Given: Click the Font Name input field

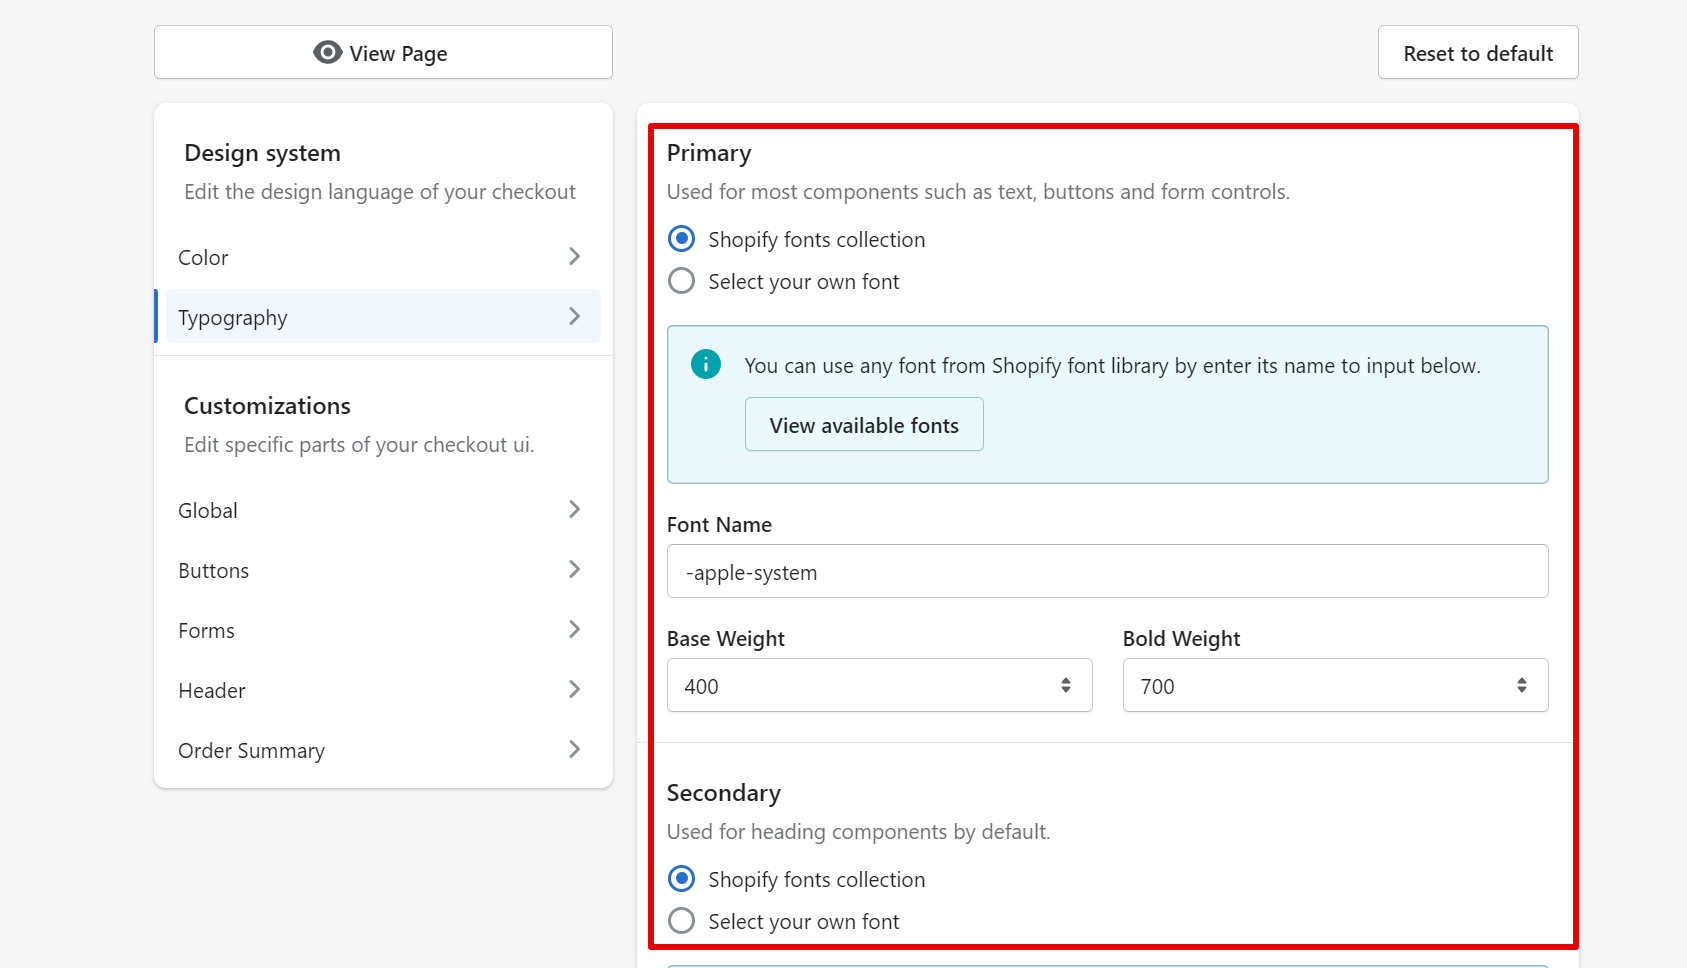Looking at the screenshot, I should [x=1107, y=571].
